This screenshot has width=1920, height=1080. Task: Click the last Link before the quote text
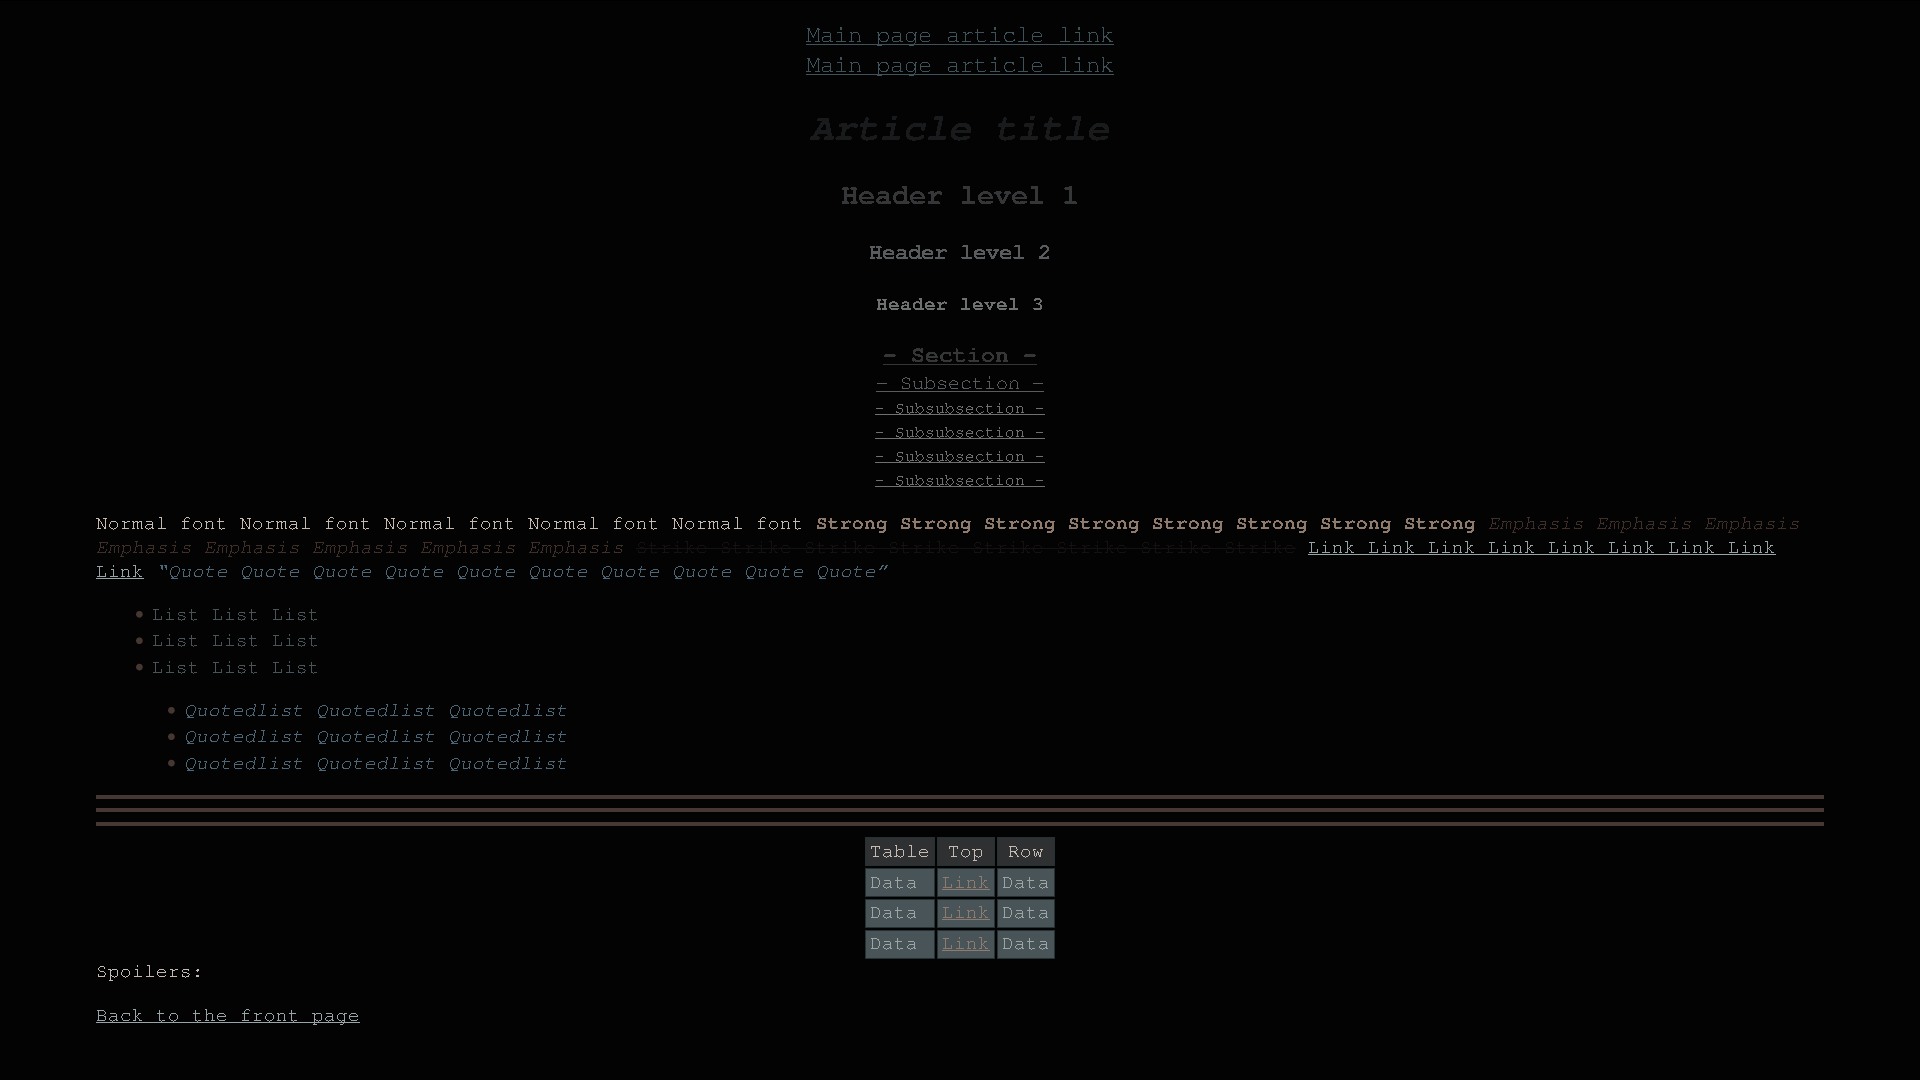point(119,572)
